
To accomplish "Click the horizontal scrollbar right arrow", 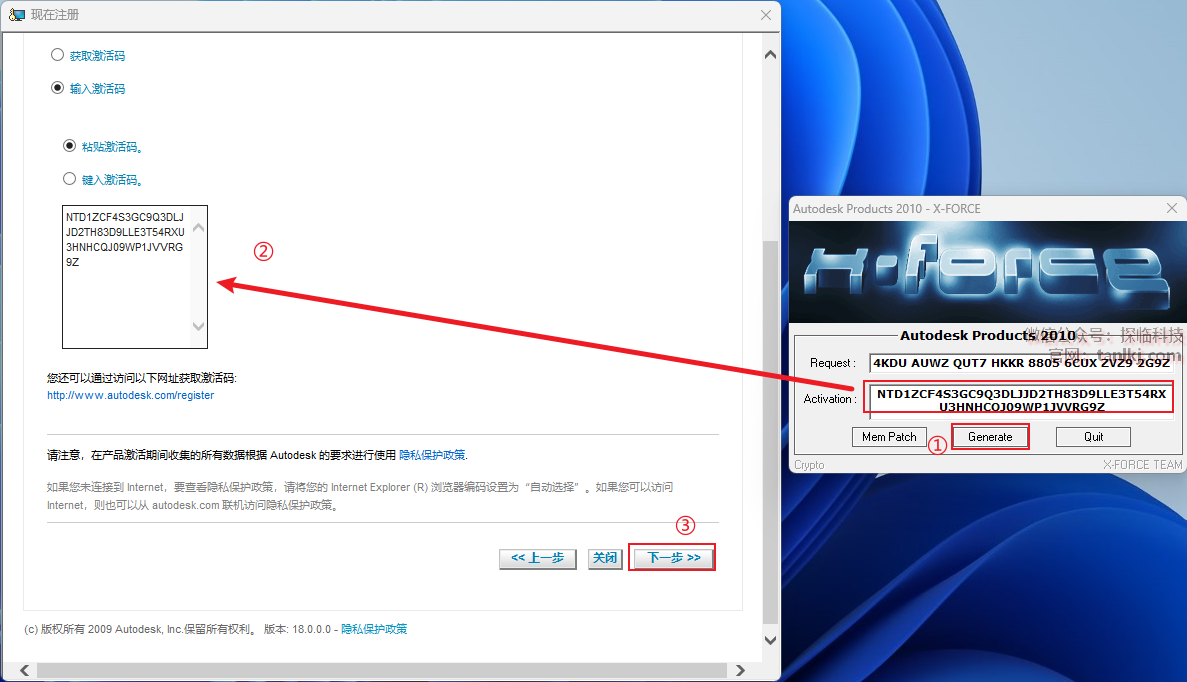I will tap(740, 671).
